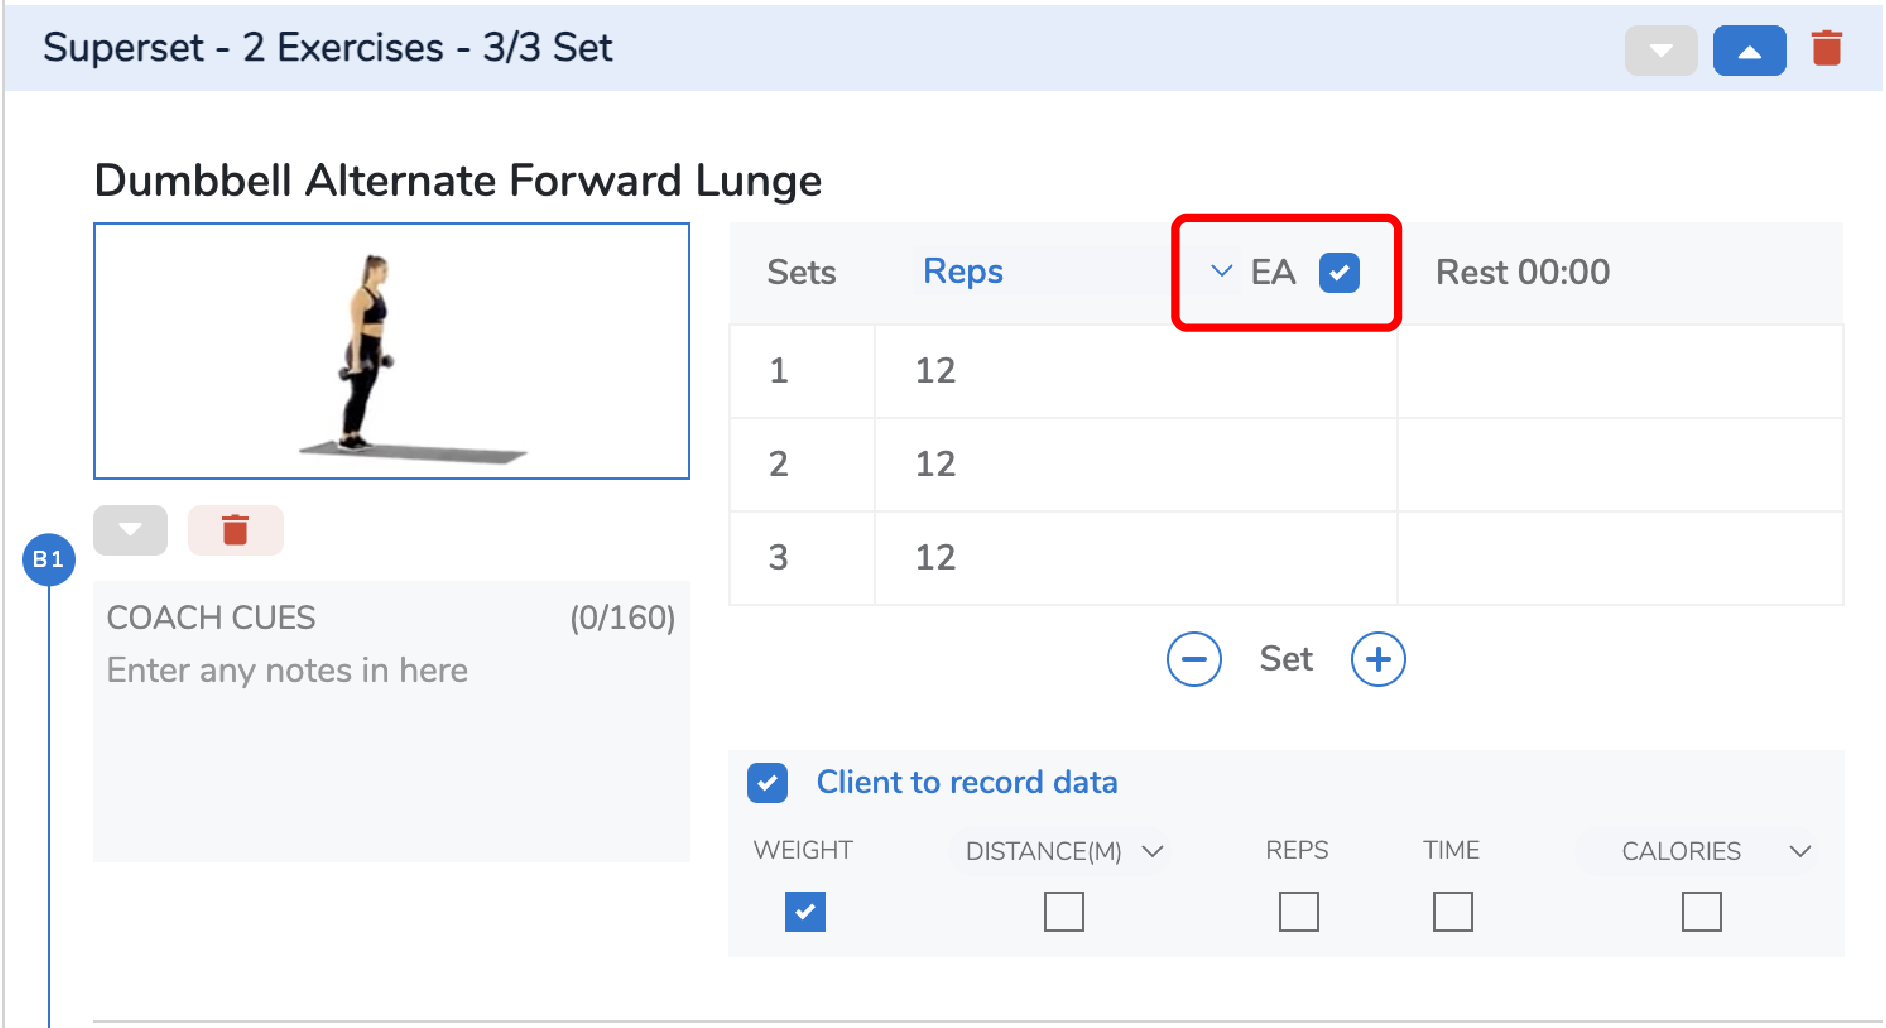1886x1028 pixels.
Task: Remove a set with minus icon
Action: pos(1194,659)
